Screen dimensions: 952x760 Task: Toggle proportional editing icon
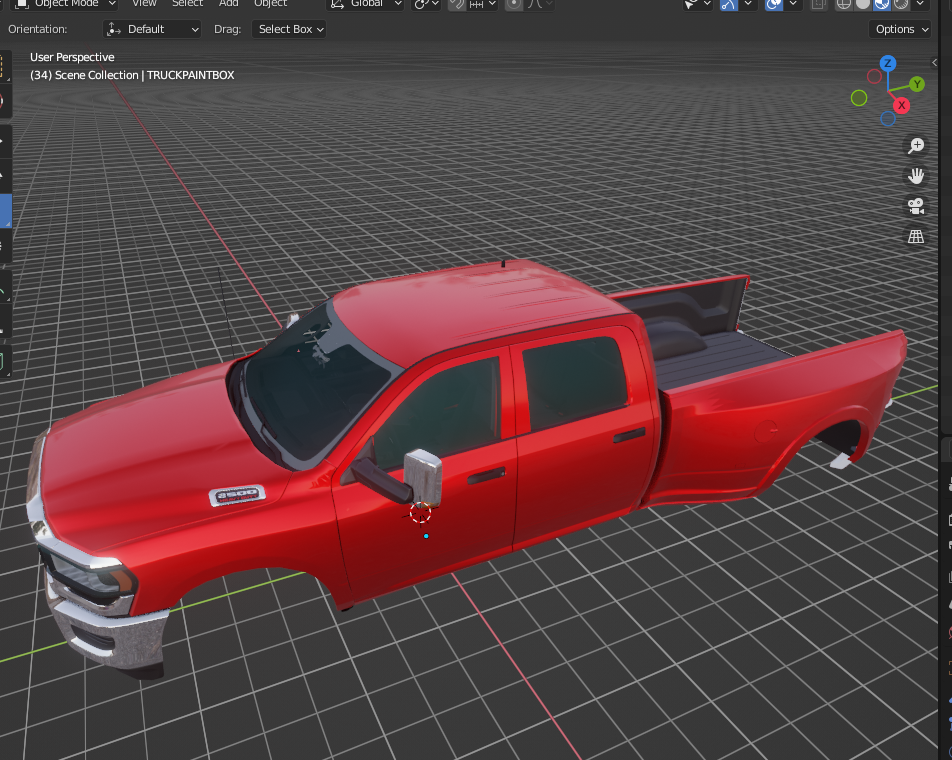point(514,4)
